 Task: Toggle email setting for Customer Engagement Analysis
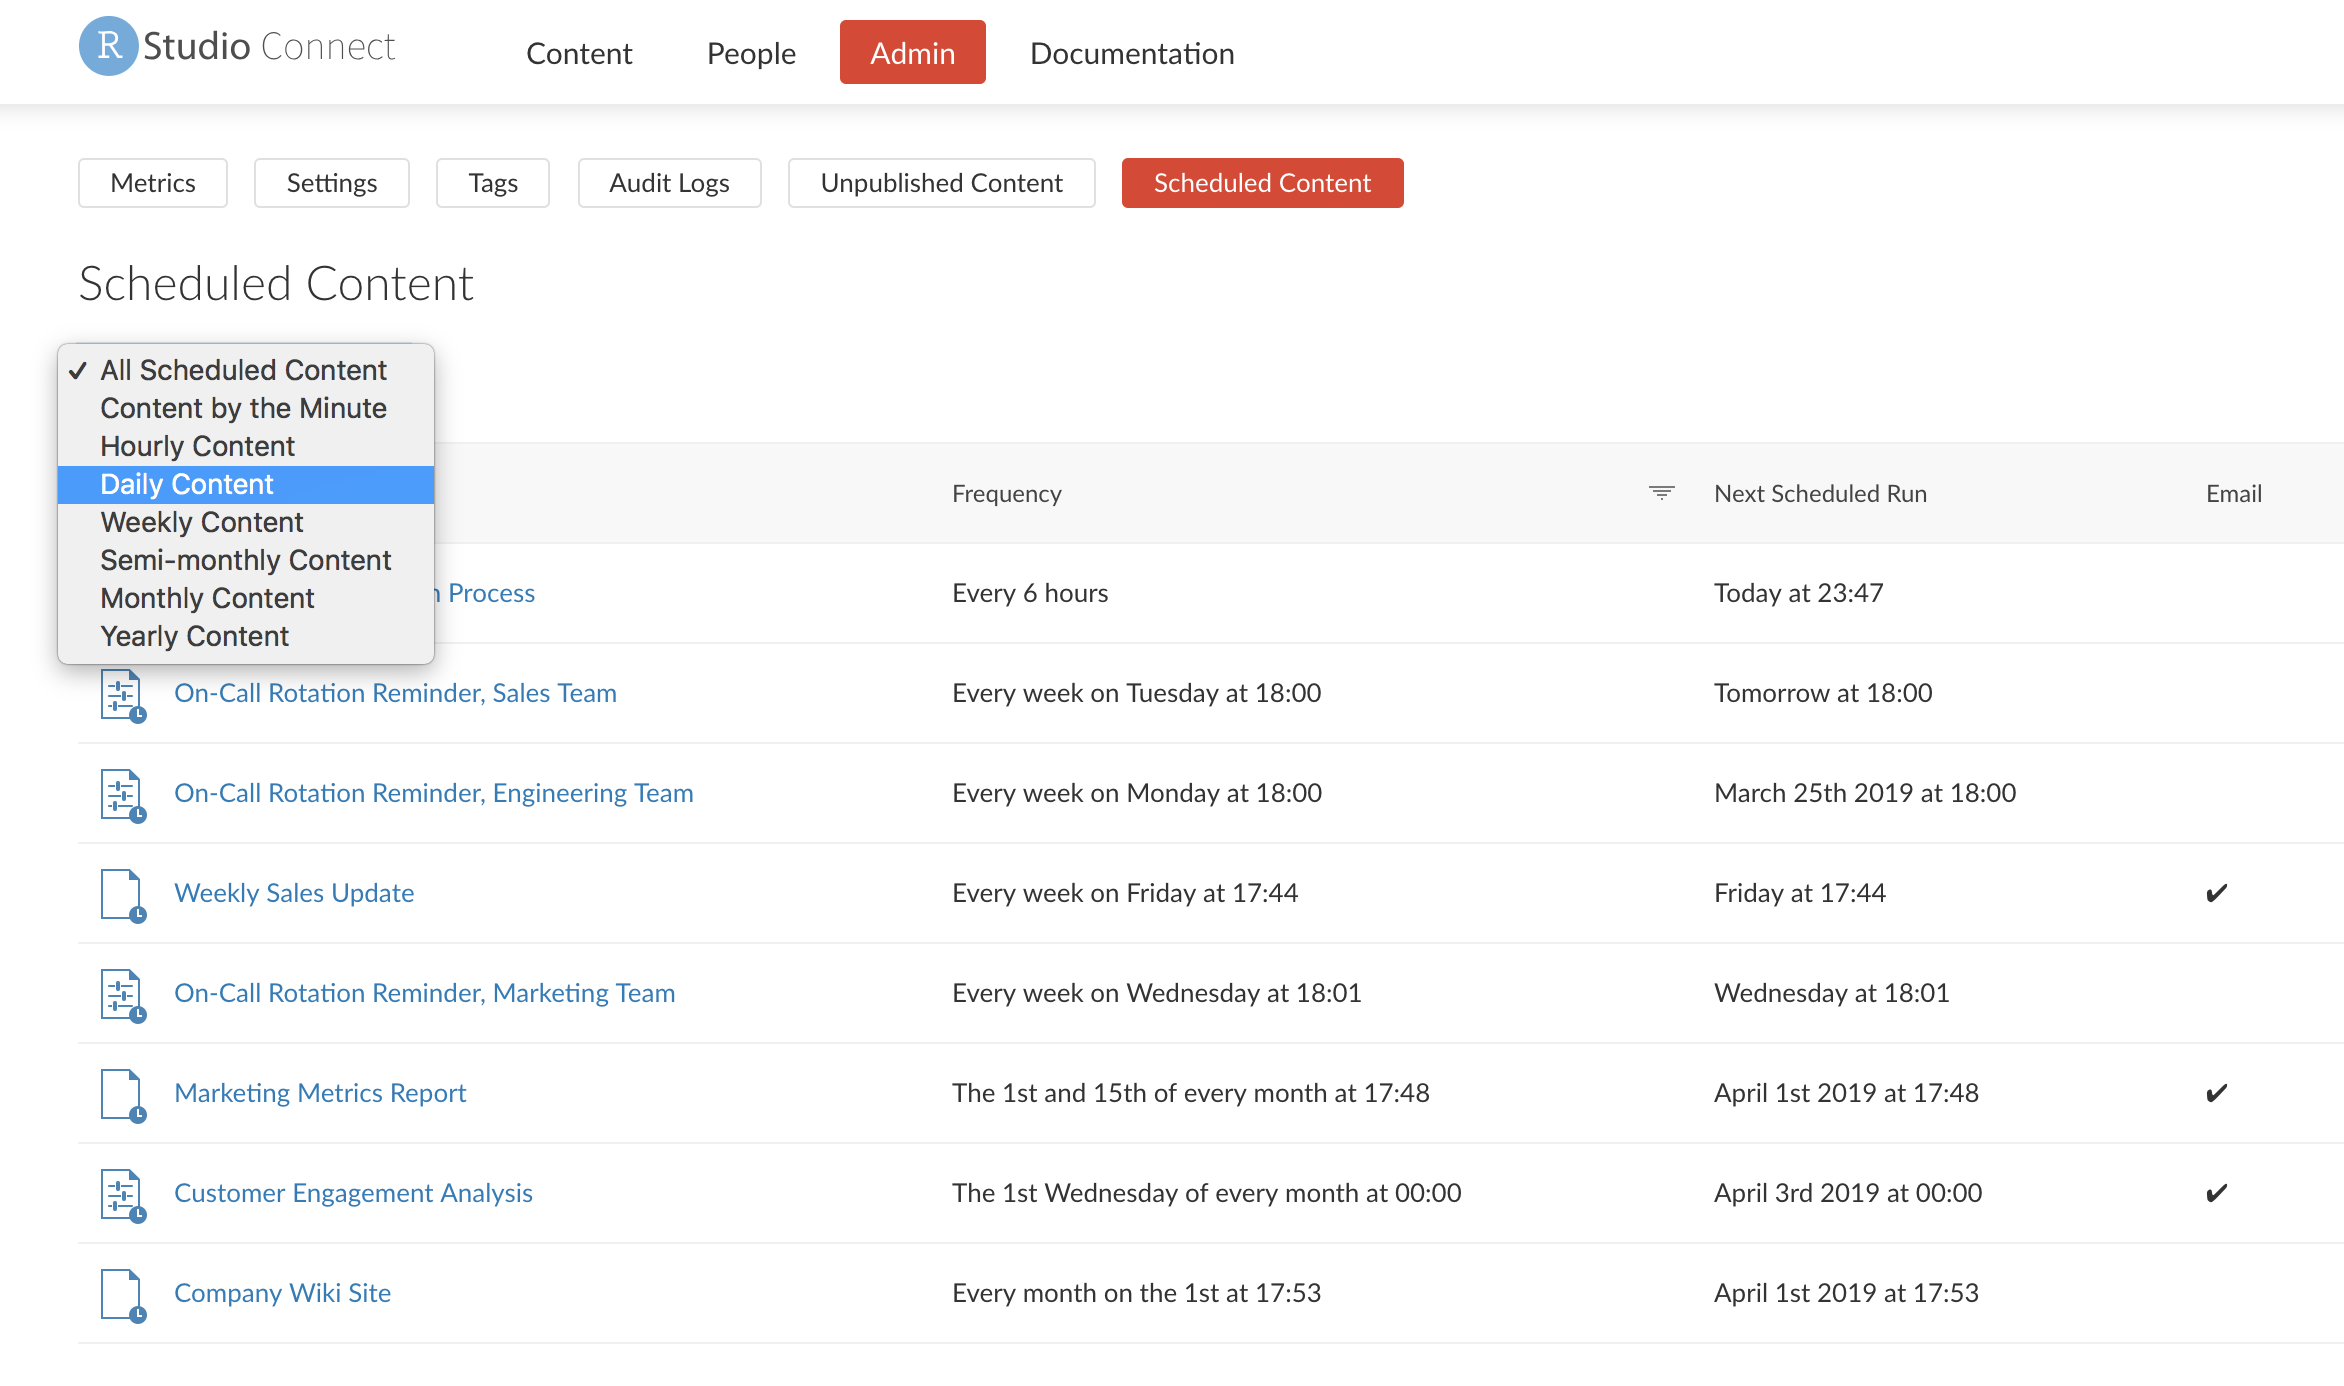point(2216,1192)
